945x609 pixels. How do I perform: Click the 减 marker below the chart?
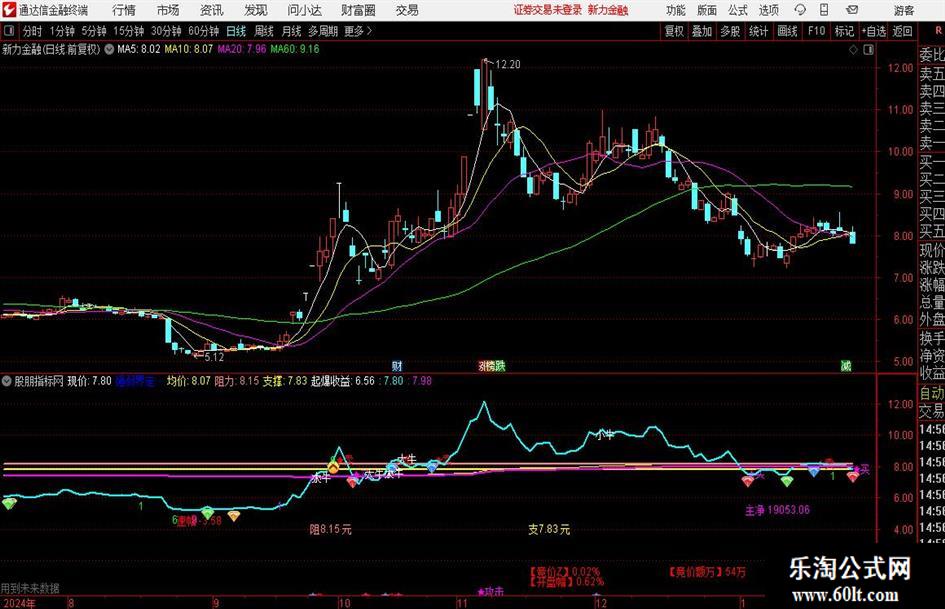846,366
